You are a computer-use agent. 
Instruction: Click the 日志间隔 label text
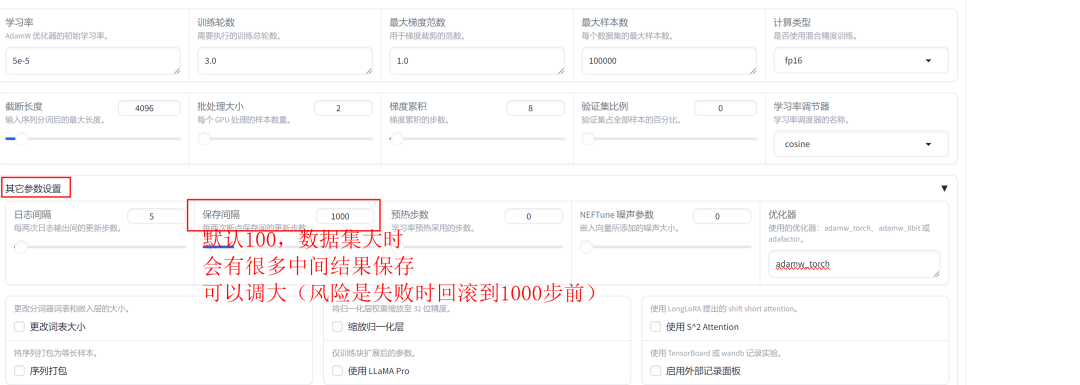point(32,214)
